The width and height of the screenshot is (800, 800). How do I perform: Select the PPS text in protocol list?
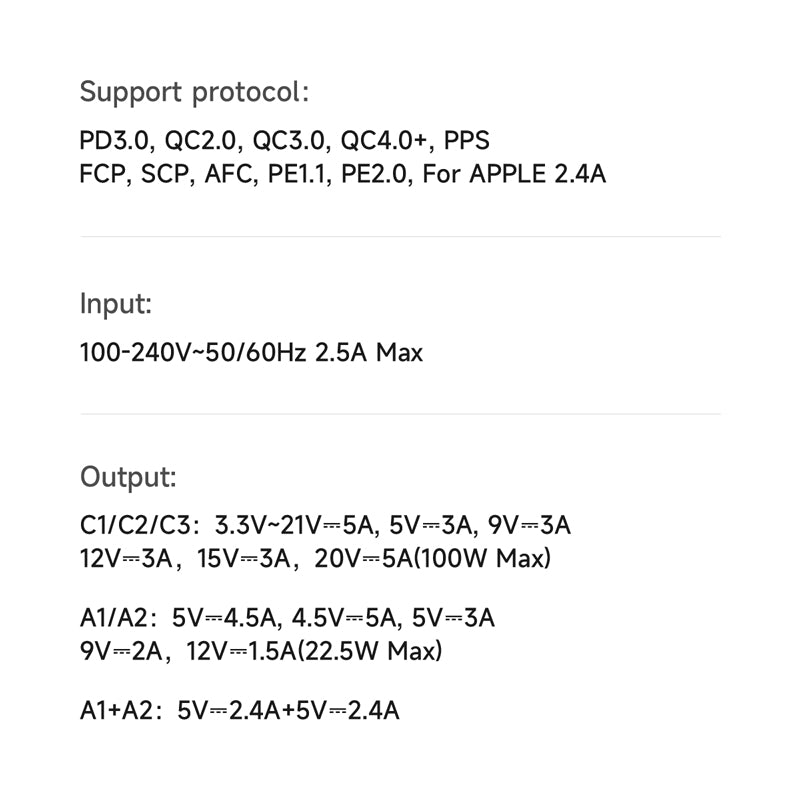click(466, 140)
